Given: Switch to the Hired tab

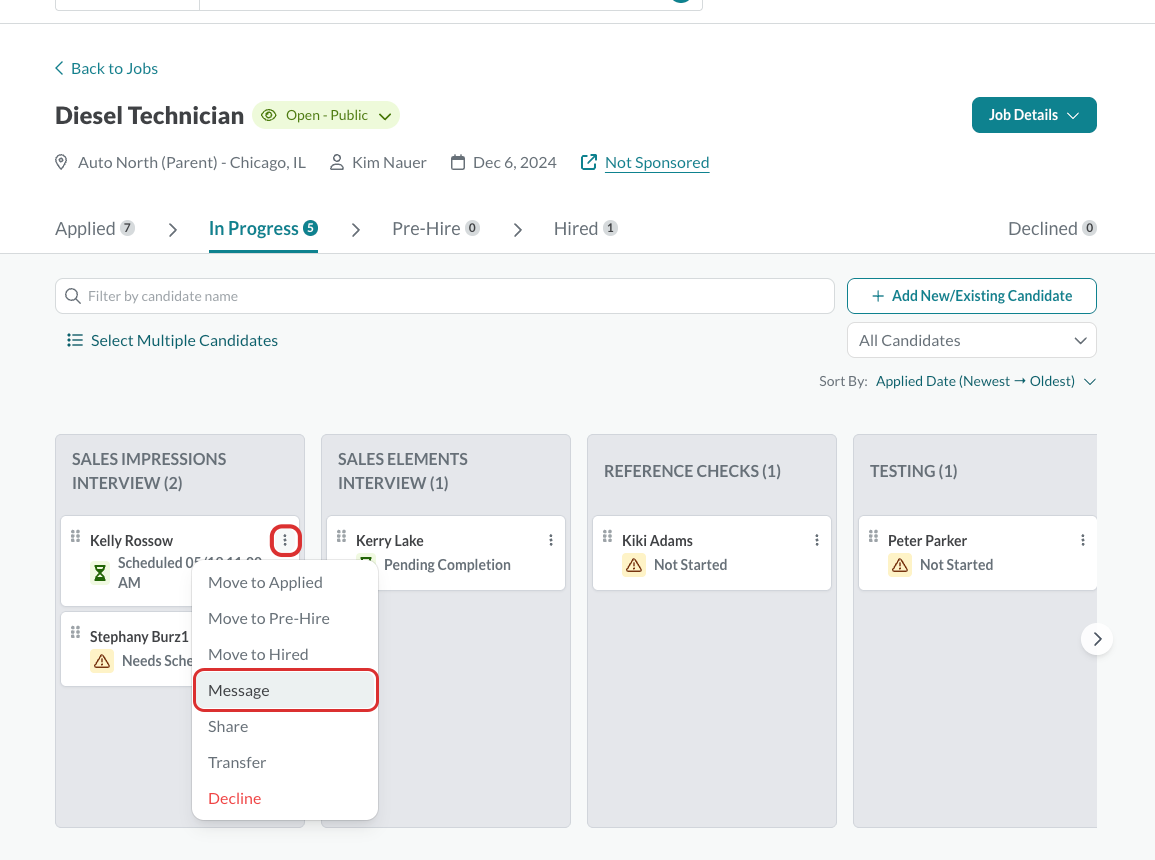Looking at the screenshot, I should tap(586, 228).
